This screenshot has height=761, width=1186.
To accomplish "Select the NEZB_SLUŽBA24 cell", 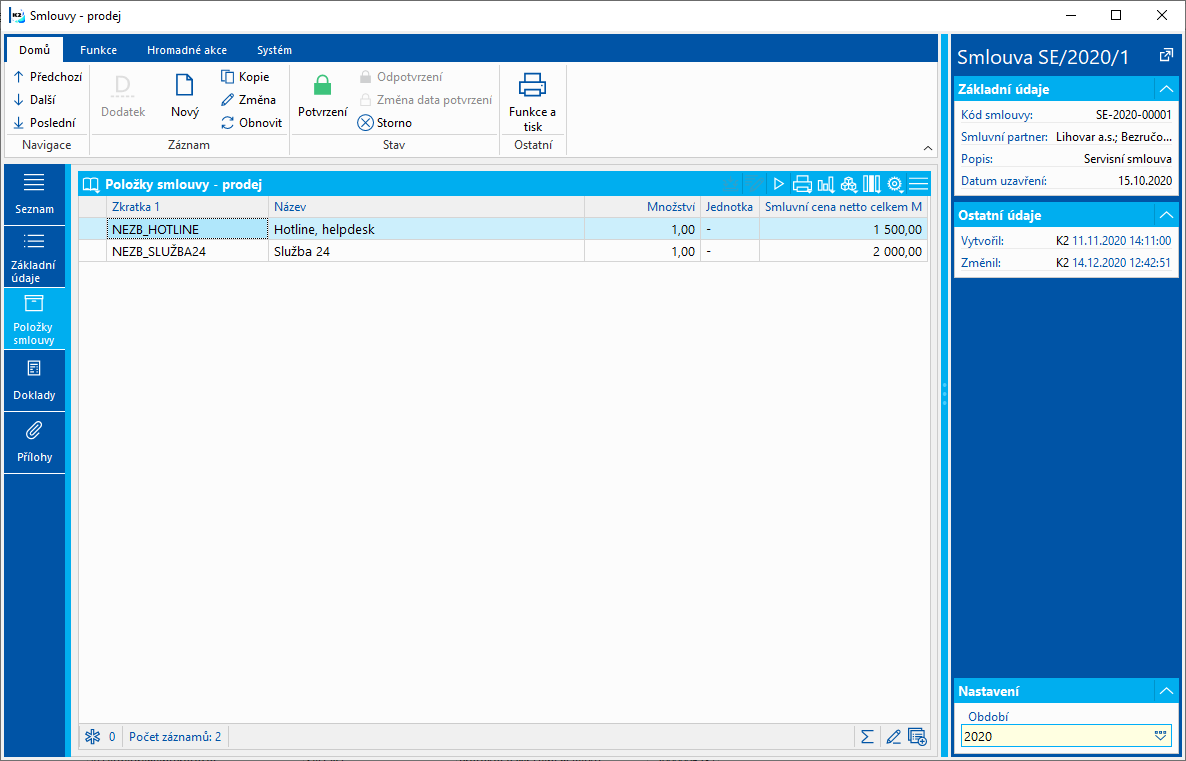I will coord(187,251).
